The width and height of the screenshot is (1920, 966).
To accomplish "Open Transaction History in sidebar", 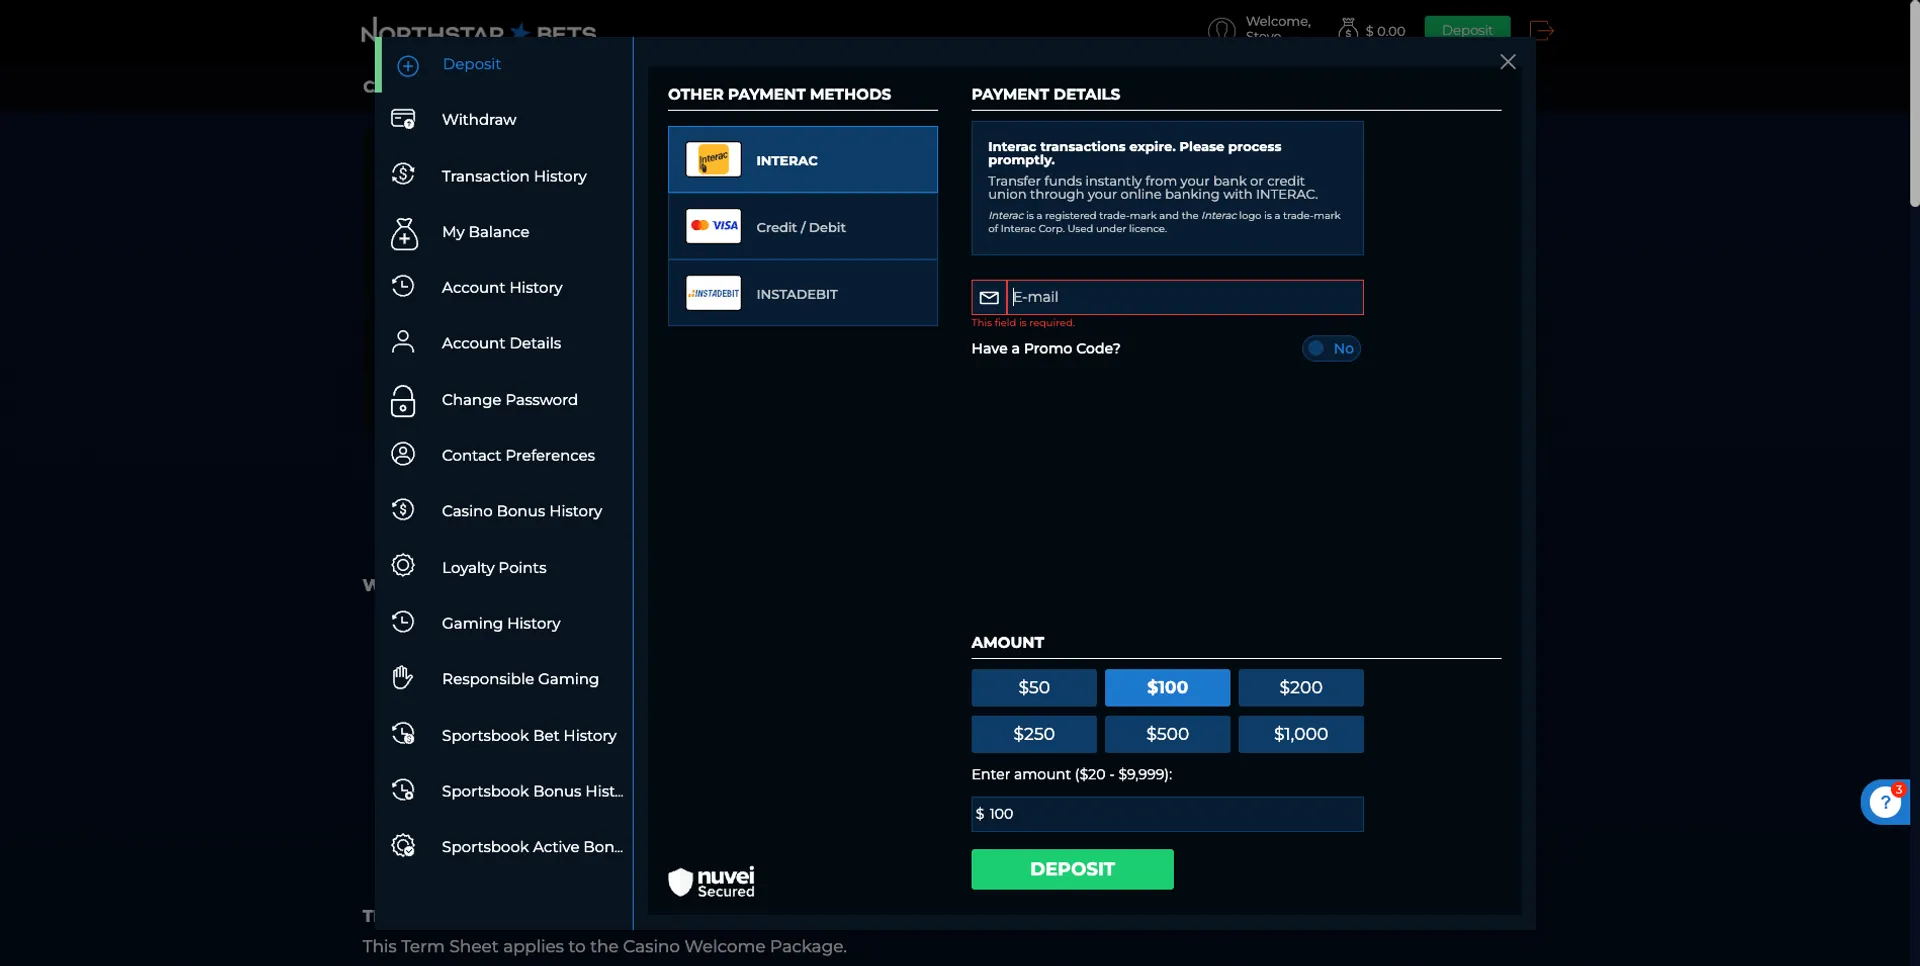I will click(513, 176).
